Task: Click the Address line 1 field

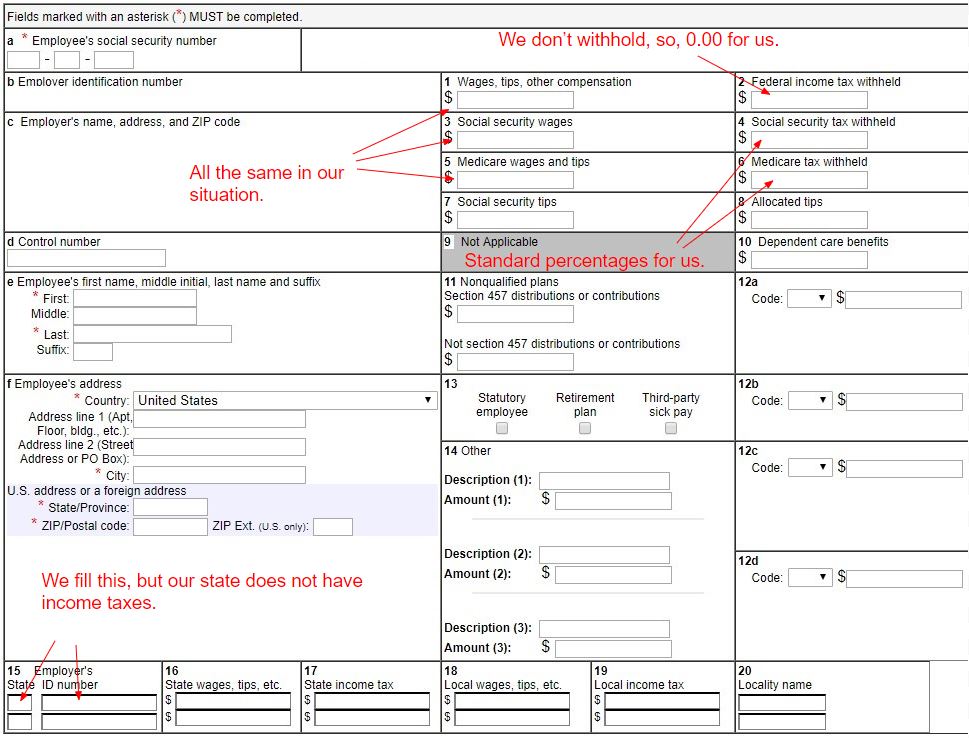Action: click(x=219, y=419)
